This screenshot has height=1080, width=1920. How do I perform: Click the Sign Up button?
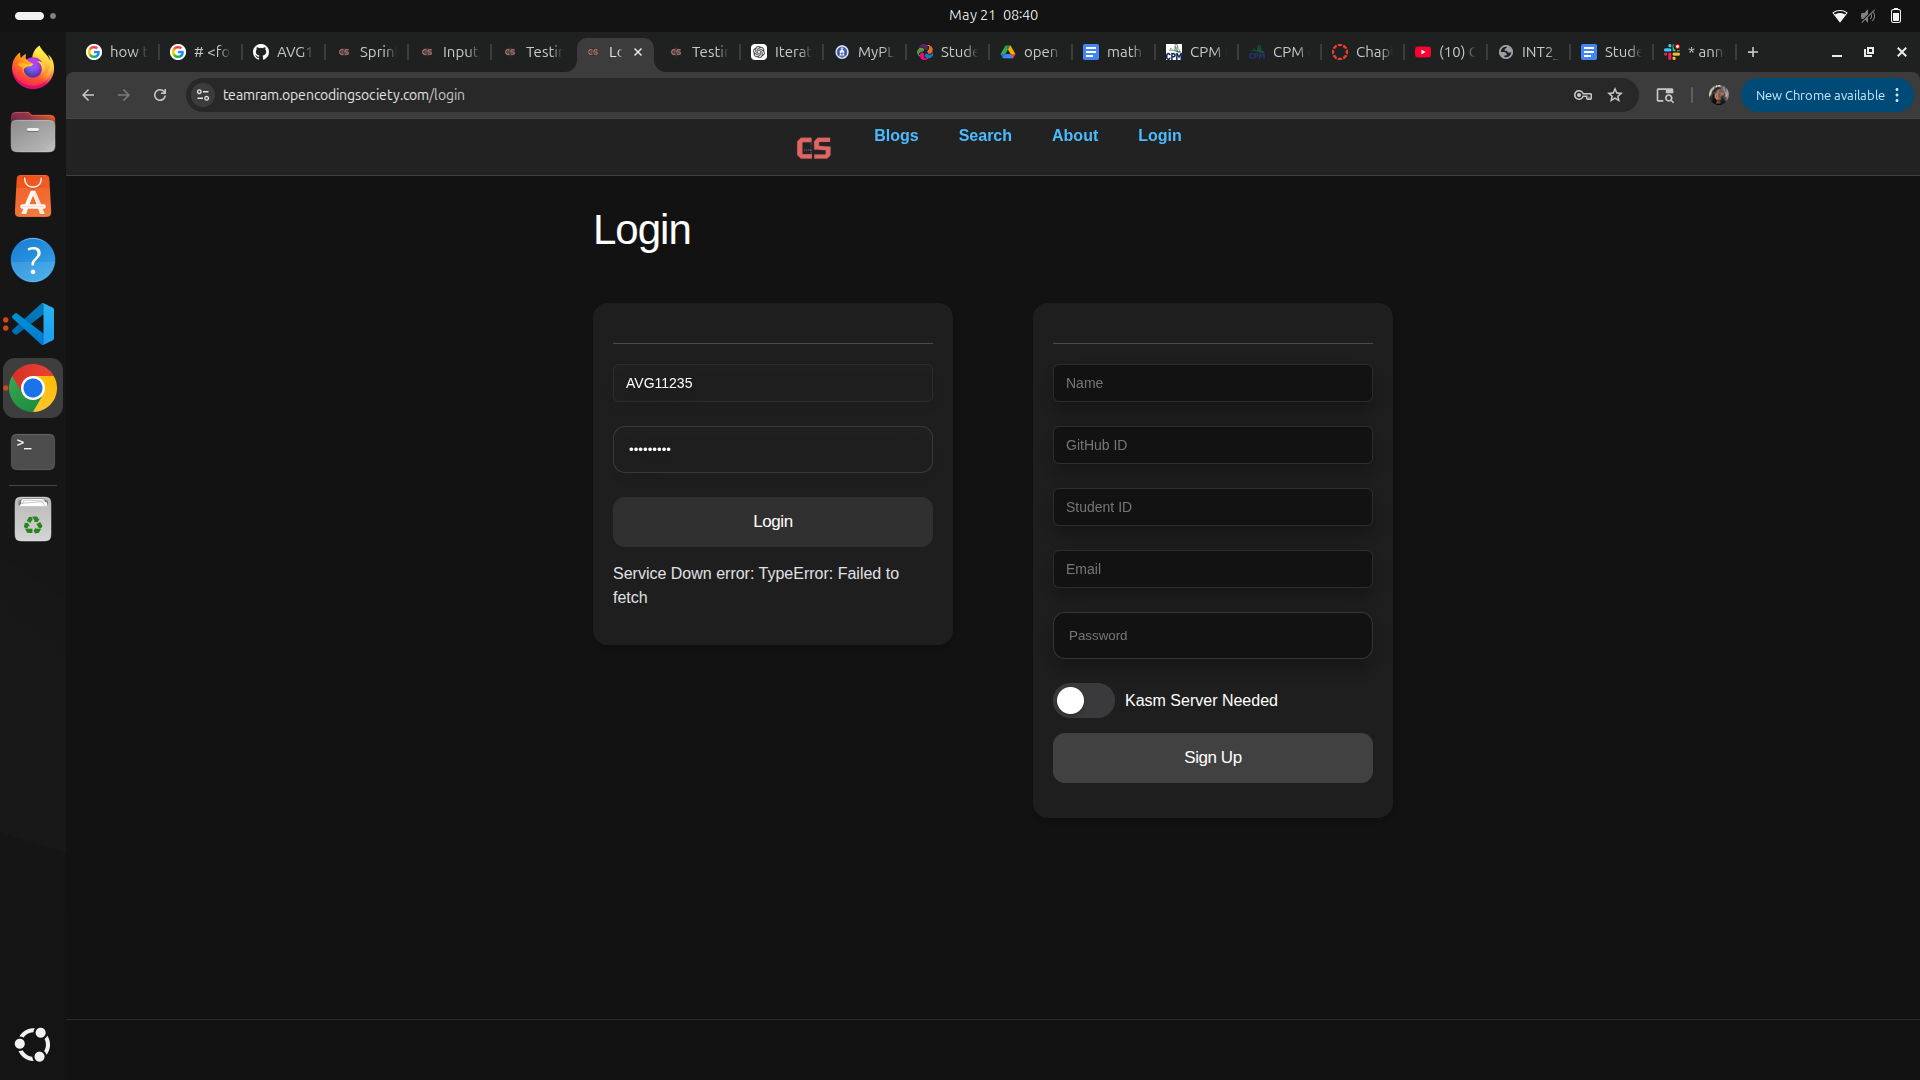pyautogui.click(x=1213, y=757)
